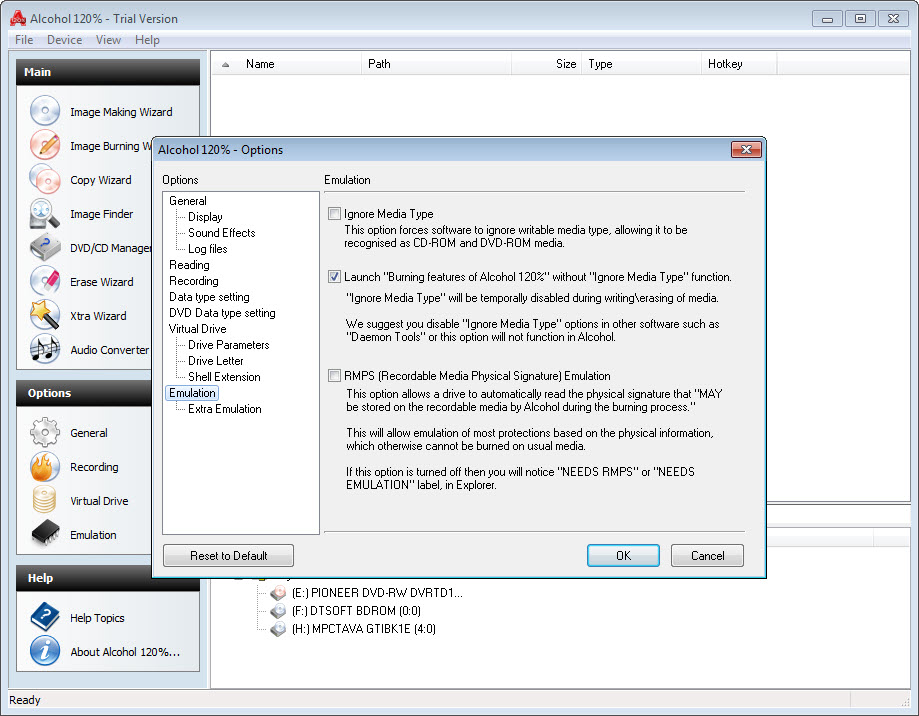Select the H: MPCTAVA drive icon
The height and width of the screenshot is (716, 919).
click(x=278, y=629)
